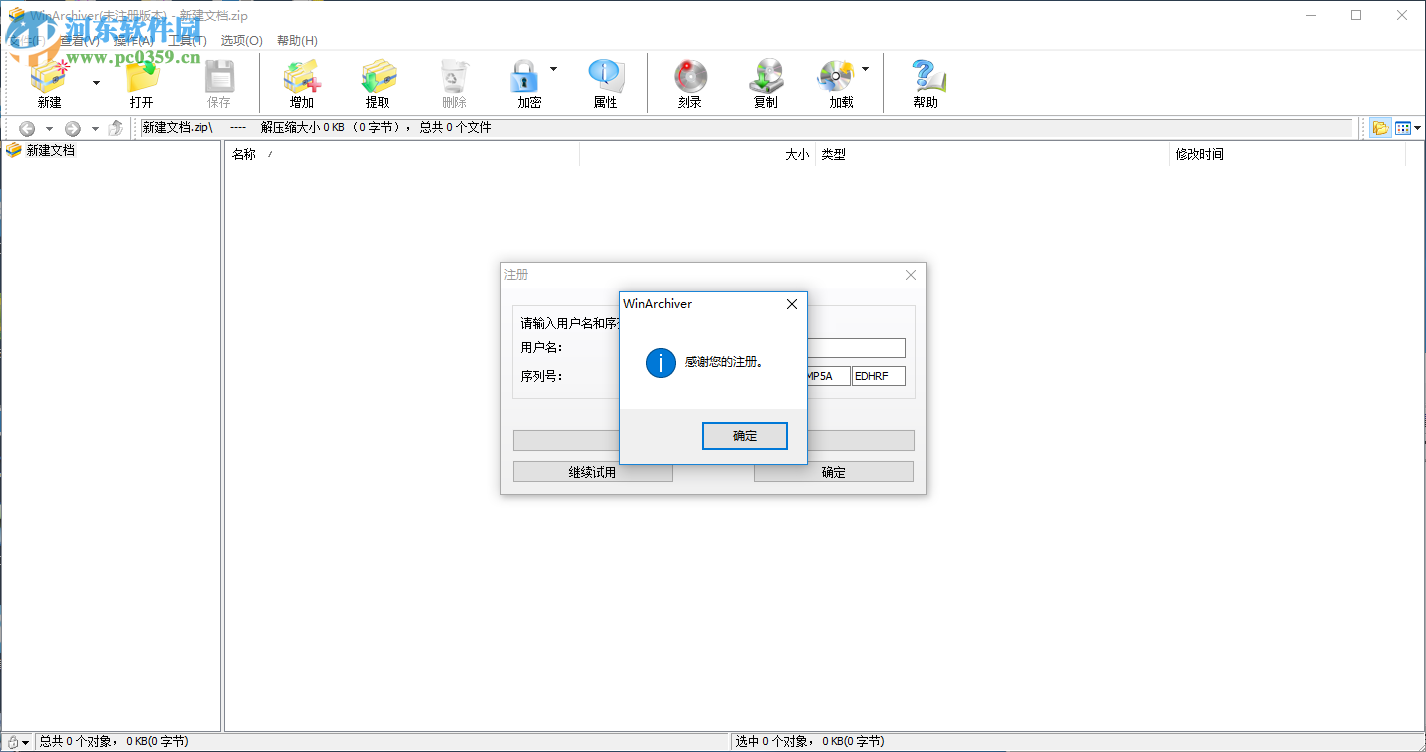Sort files by the 名称 column header

coord(247,154)
